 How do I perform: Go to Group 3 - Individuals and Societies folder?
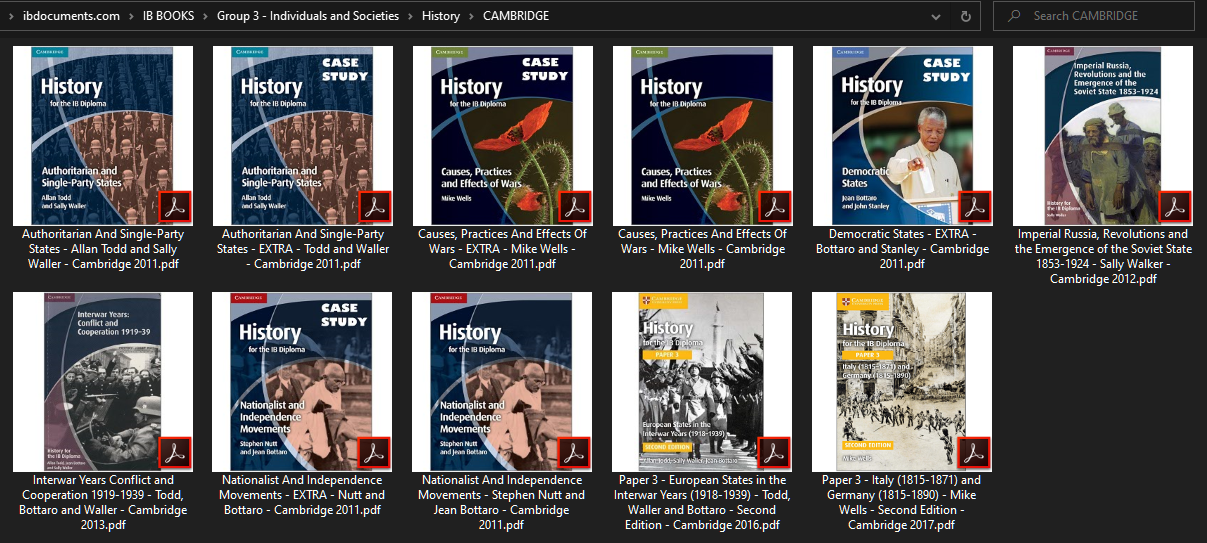307,16
